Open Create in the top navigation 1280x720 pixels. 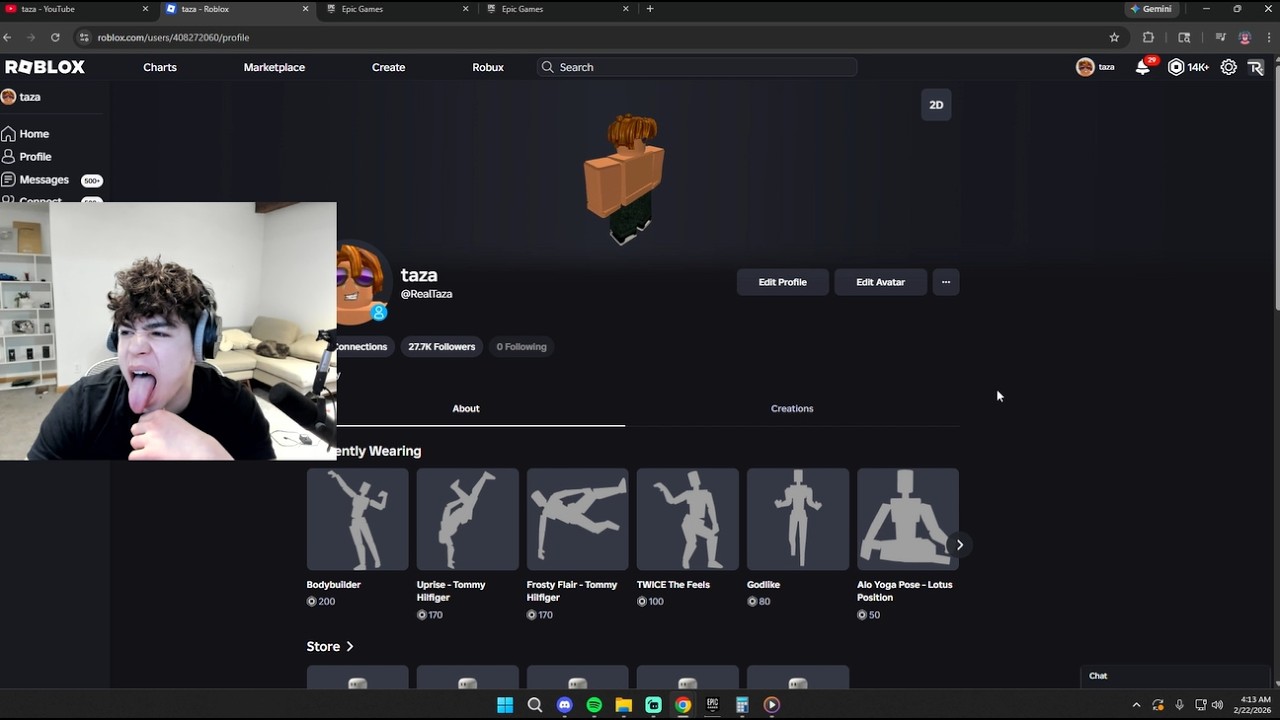(x=388, y=67)
